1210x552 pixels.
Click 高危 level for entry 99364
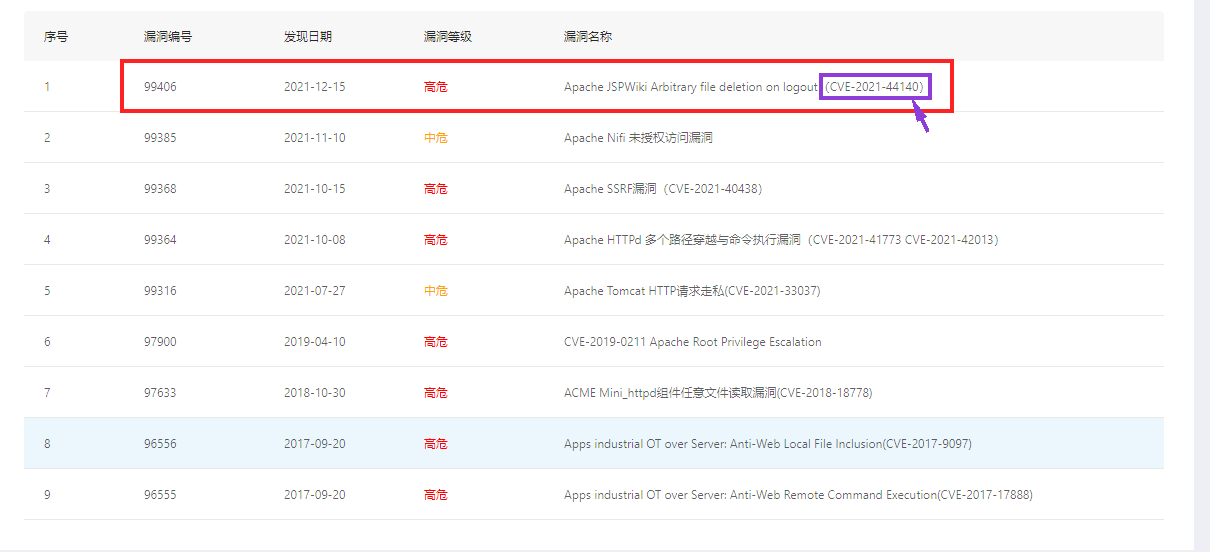coord(436,240)
